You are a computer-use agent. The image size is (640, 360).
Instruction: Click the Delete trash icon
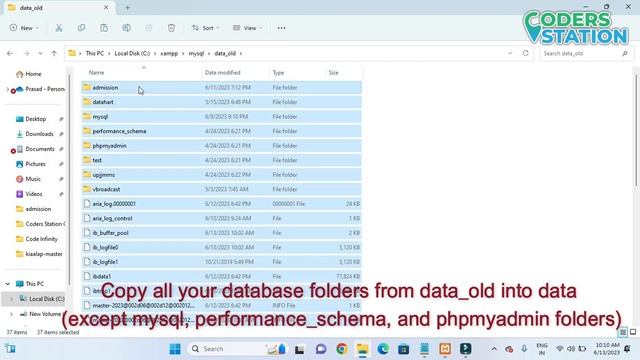tap(171, 28)
